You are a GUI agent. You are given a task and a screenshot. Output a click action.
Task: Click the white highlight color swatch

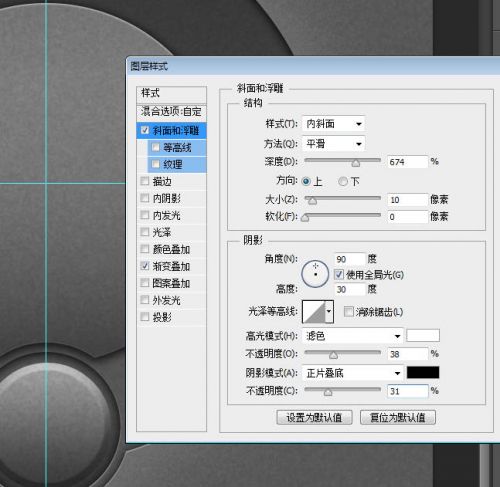(x=423, y=336)
